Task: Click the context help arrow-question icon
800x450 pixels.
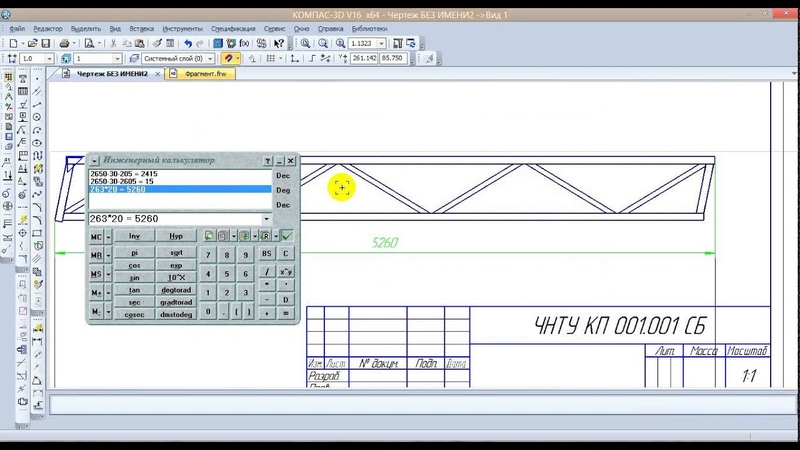Action: pos(279,43)
